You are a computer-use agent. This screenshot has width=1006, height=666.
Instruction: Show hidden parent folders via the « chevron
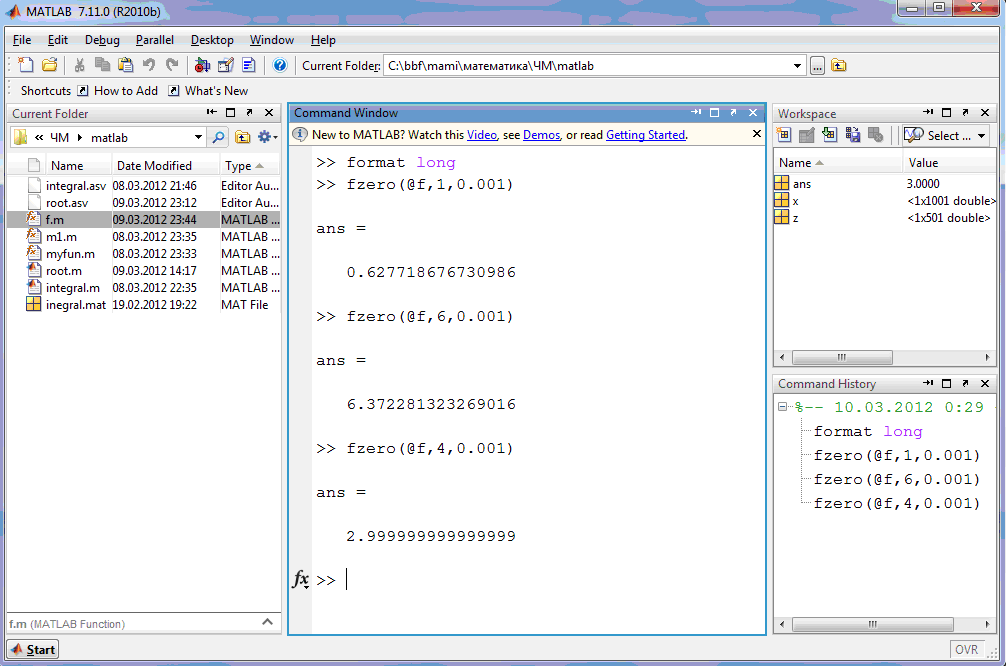(x=39, y=137)
